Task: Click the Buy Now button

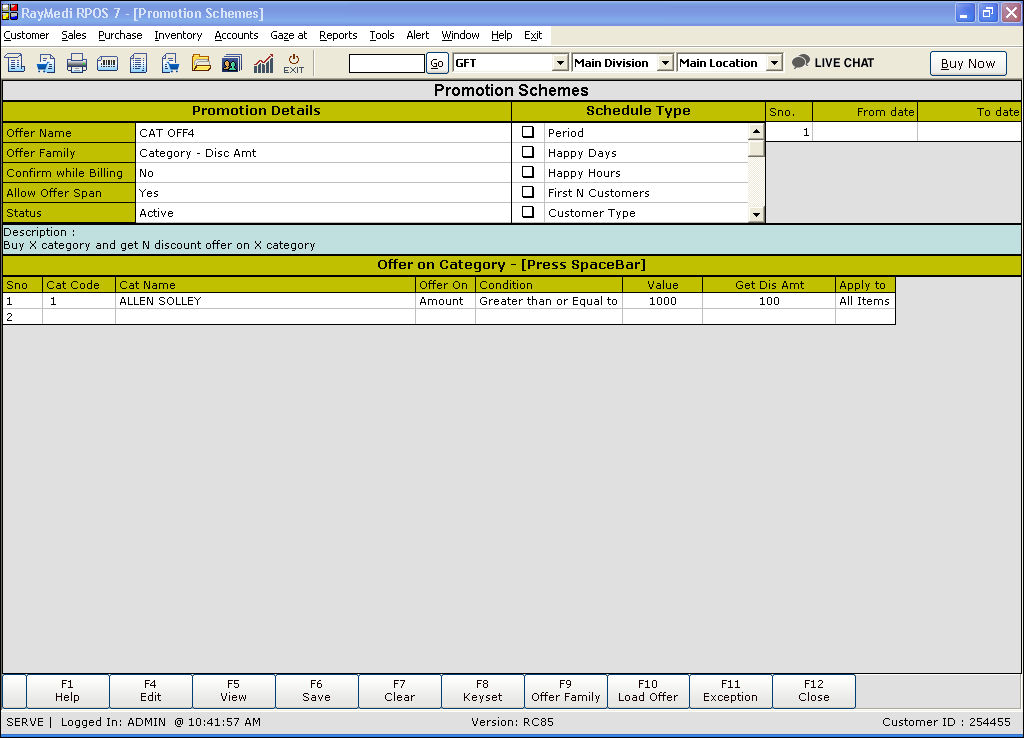Action: (x=967, y=63)
